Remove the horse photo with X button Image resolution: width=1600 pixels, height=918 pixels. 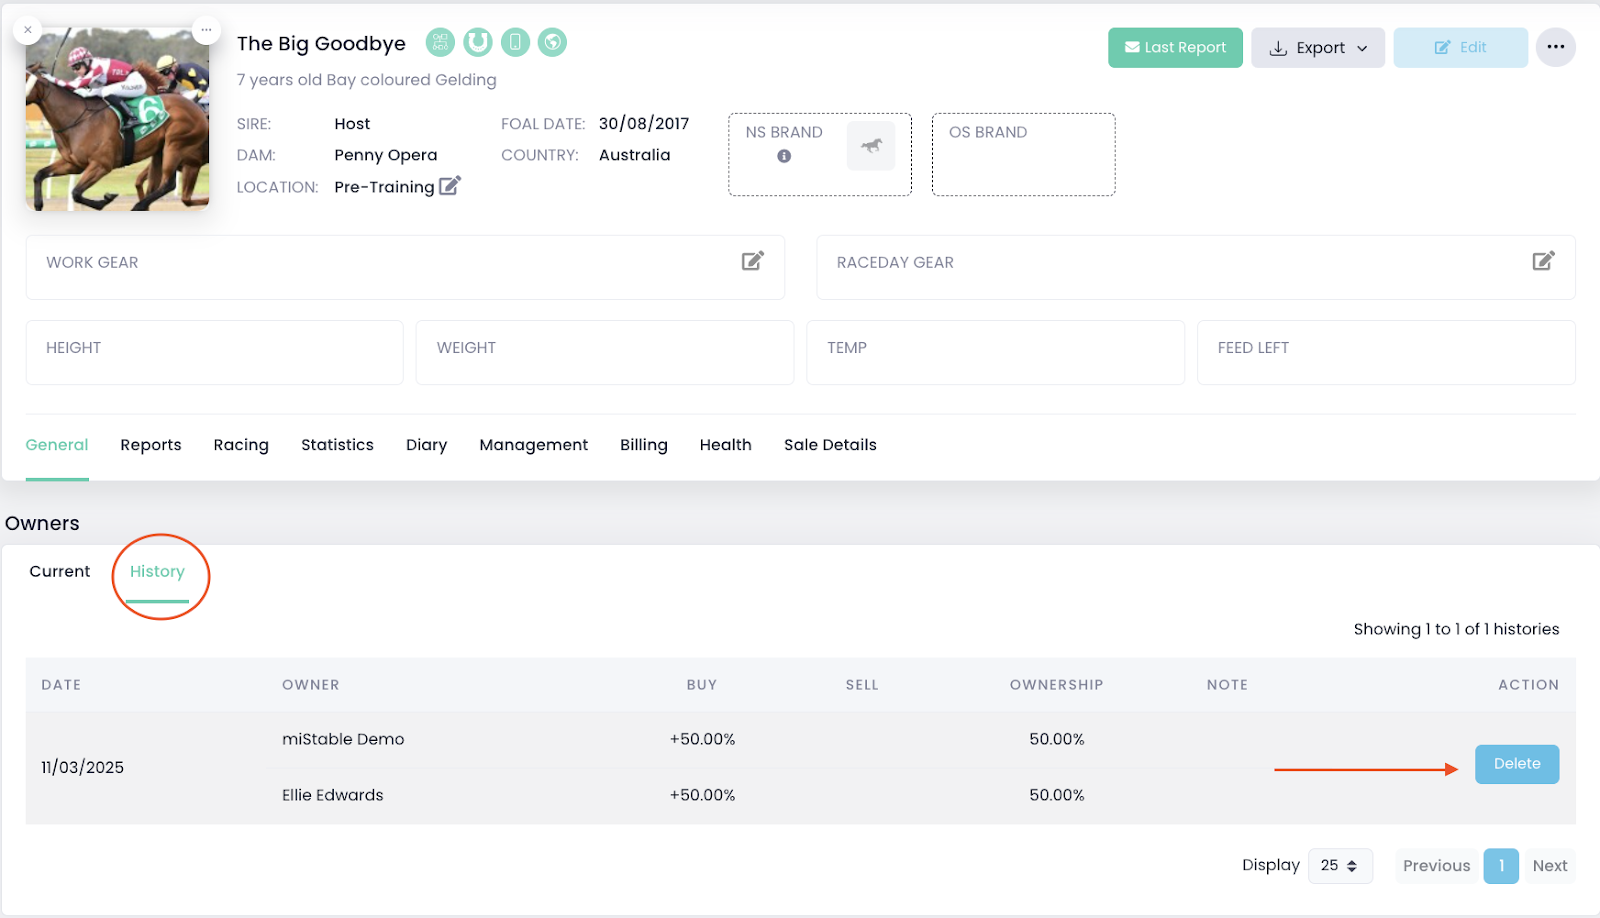point(28,30)
